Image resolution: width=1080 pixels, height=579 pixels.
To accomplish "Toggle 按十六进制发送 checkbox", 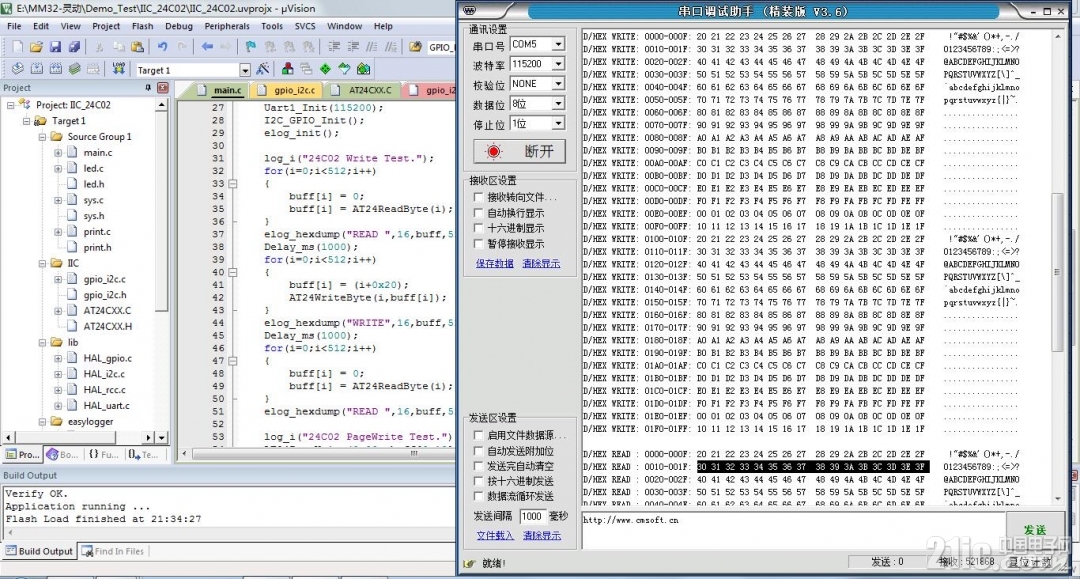I will (x=479, y=481).
